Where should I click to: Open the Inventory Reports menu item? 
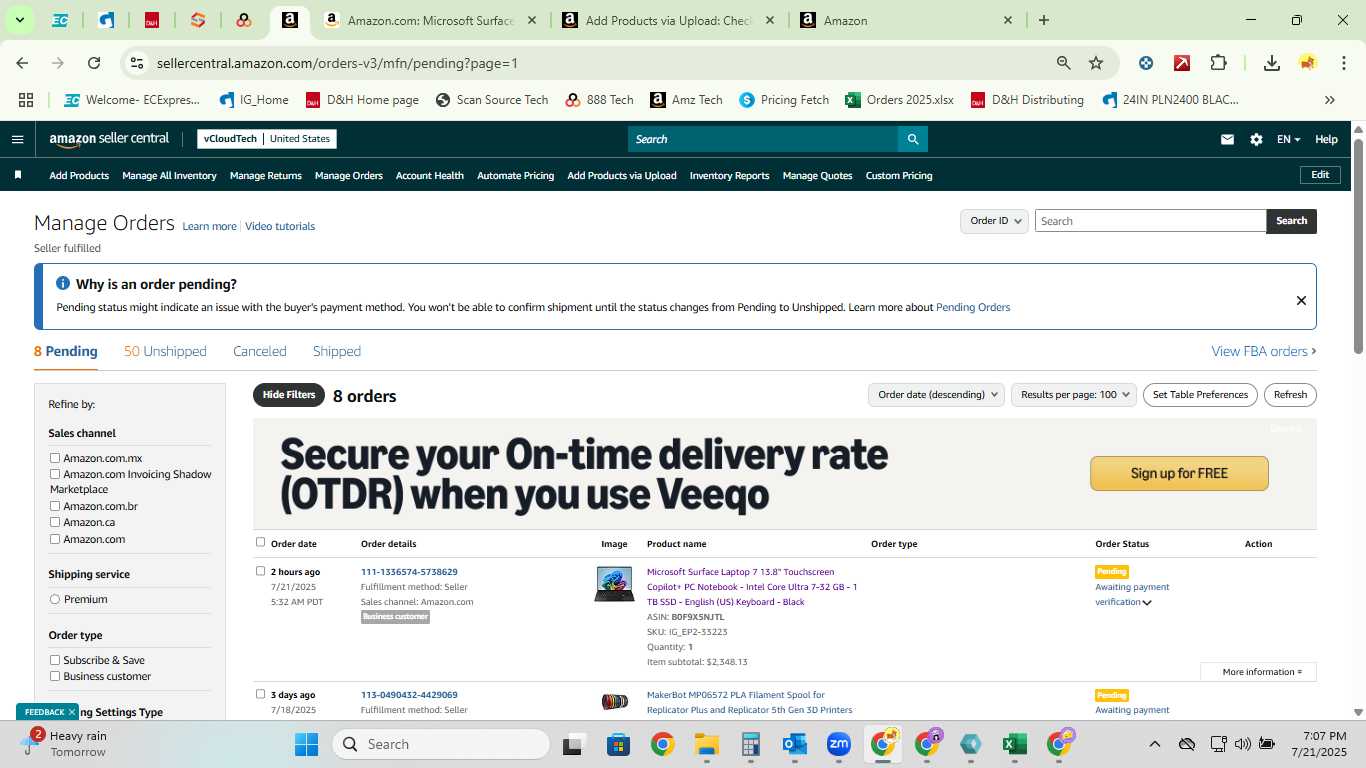[729, 175]
